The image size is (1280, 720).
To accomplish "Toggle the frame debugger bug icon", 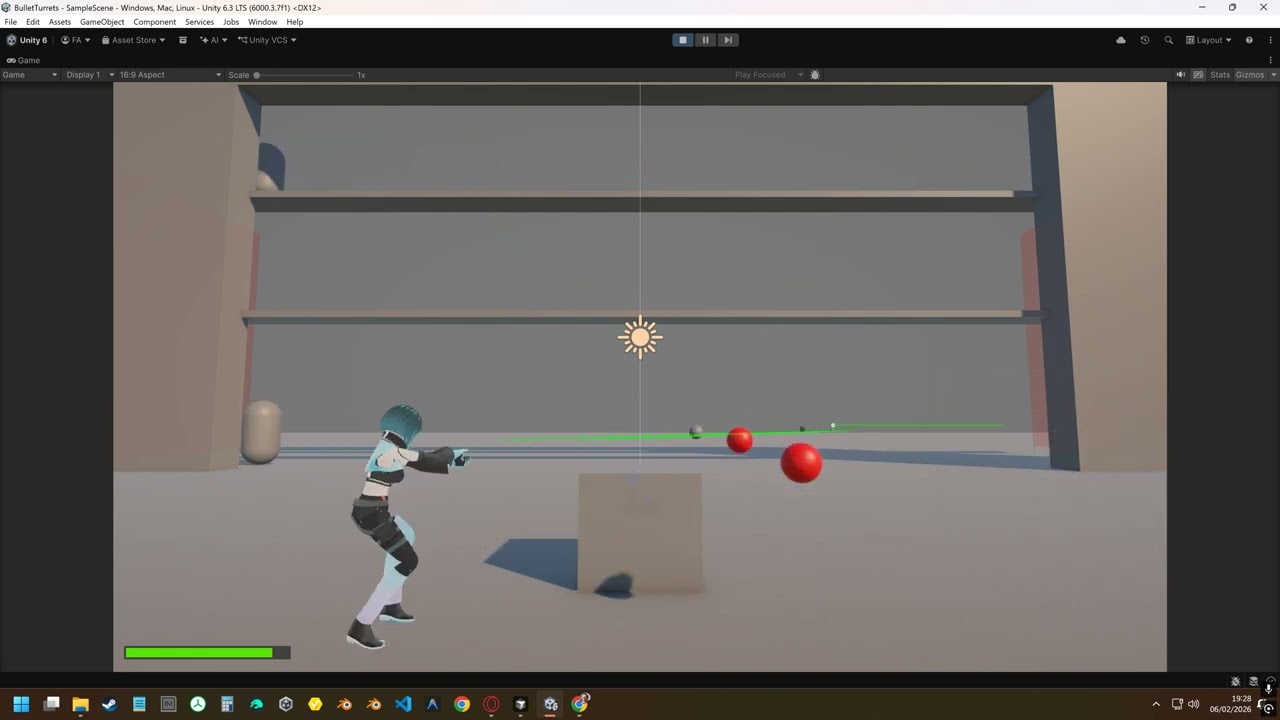I will pyautogui.click(x=815, y=75).
